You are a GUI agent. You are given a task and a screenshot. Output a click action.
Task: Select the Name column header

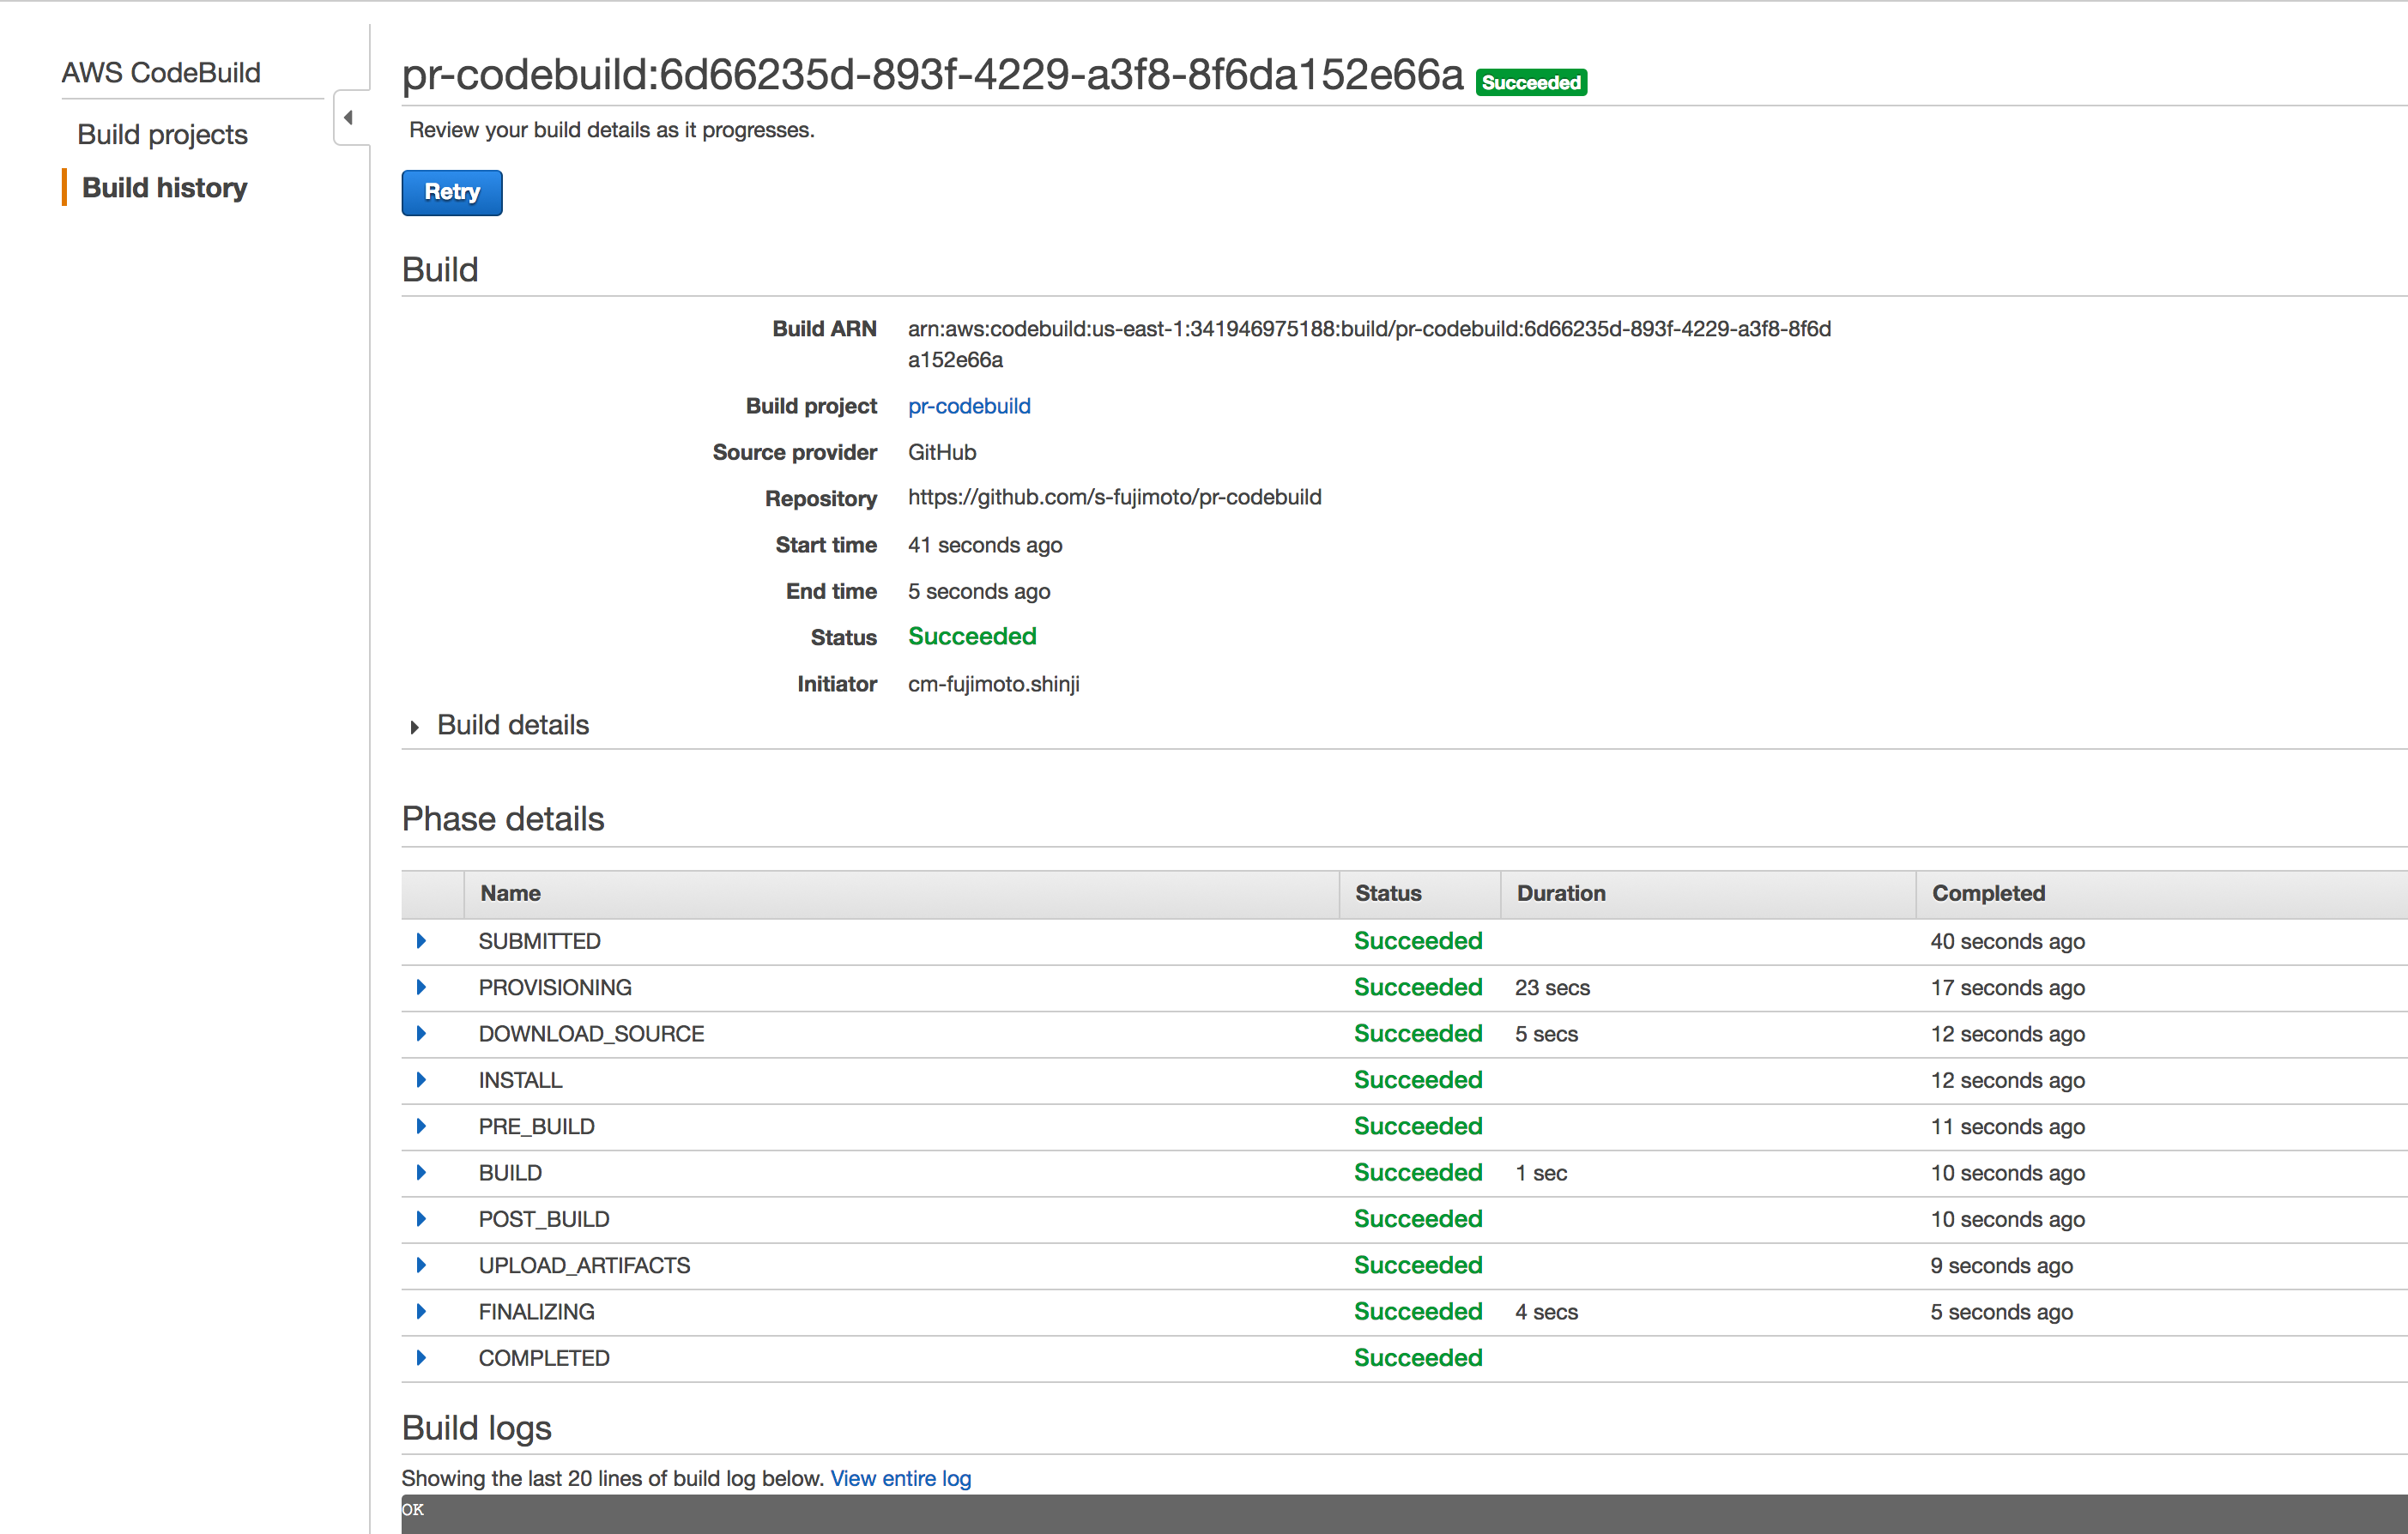[510, 893]
